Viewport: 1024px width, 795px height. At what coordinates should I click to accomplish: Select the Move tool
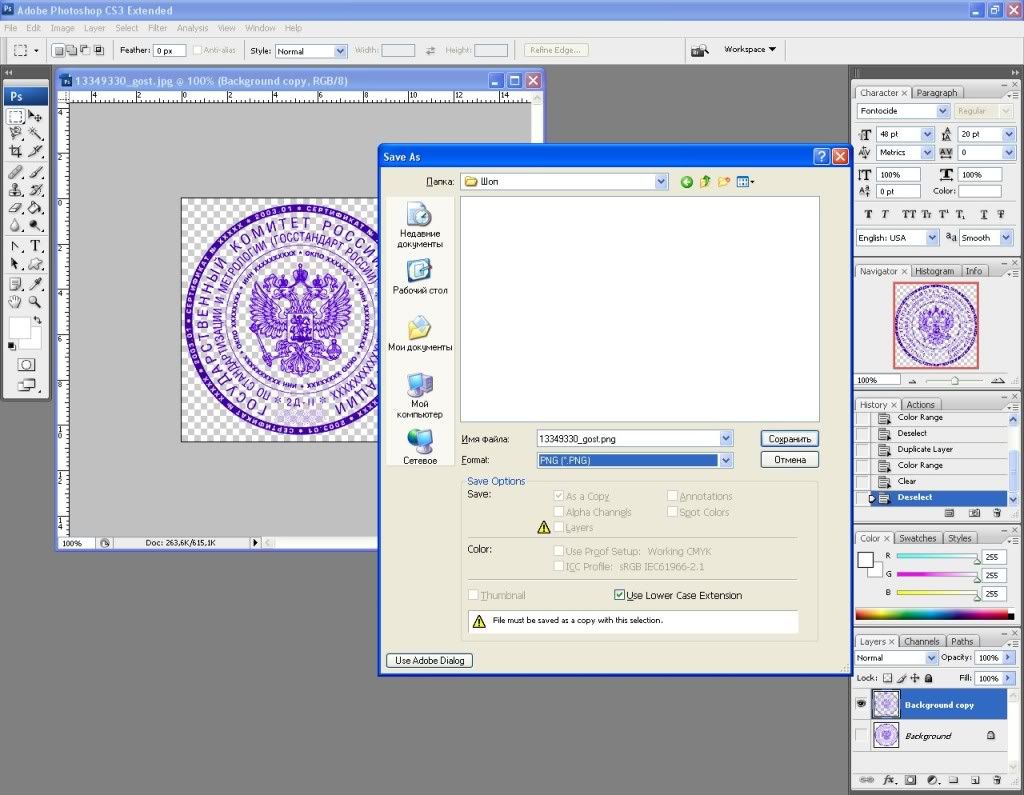tap(35, 116)
